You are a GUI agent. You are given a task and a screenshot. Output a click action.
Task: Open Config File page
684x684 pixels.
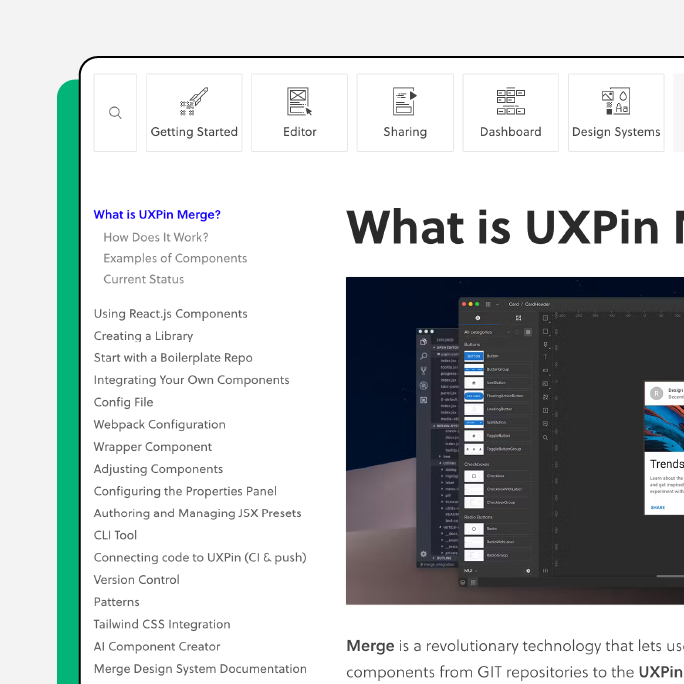pos(123,402)
